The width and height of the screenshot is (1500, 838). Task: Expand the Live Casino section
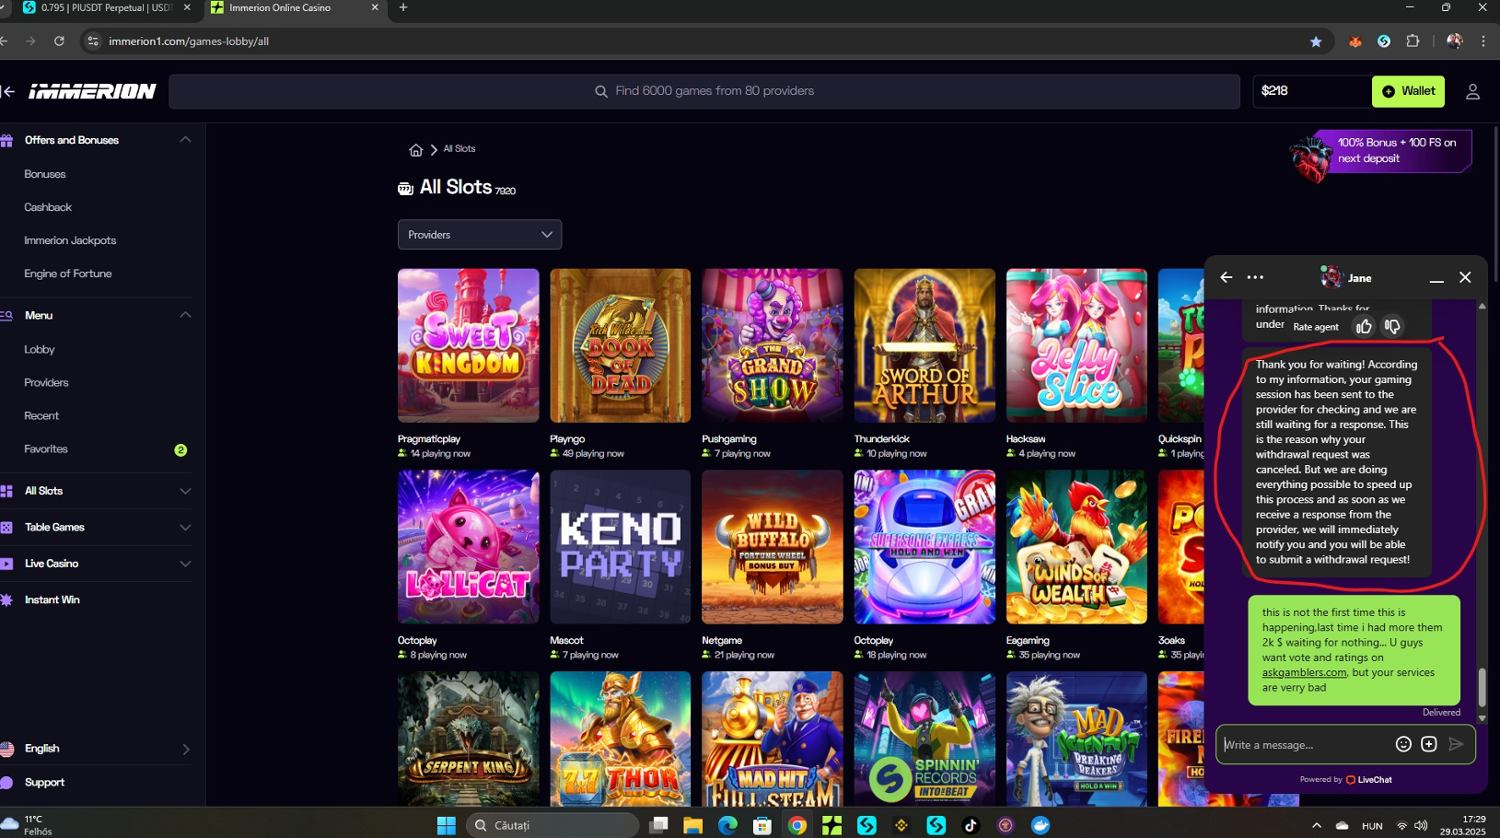(x=185, y=564)
